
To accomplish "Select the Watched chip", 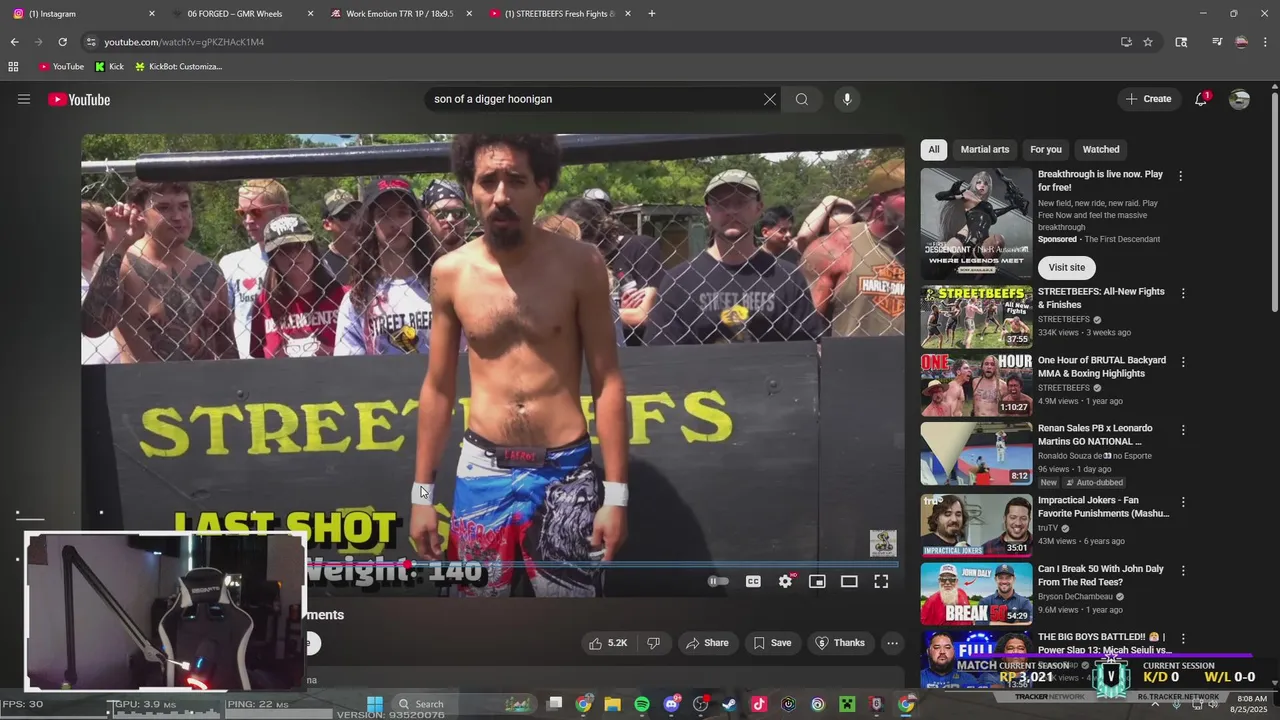I will point(1101,149).
